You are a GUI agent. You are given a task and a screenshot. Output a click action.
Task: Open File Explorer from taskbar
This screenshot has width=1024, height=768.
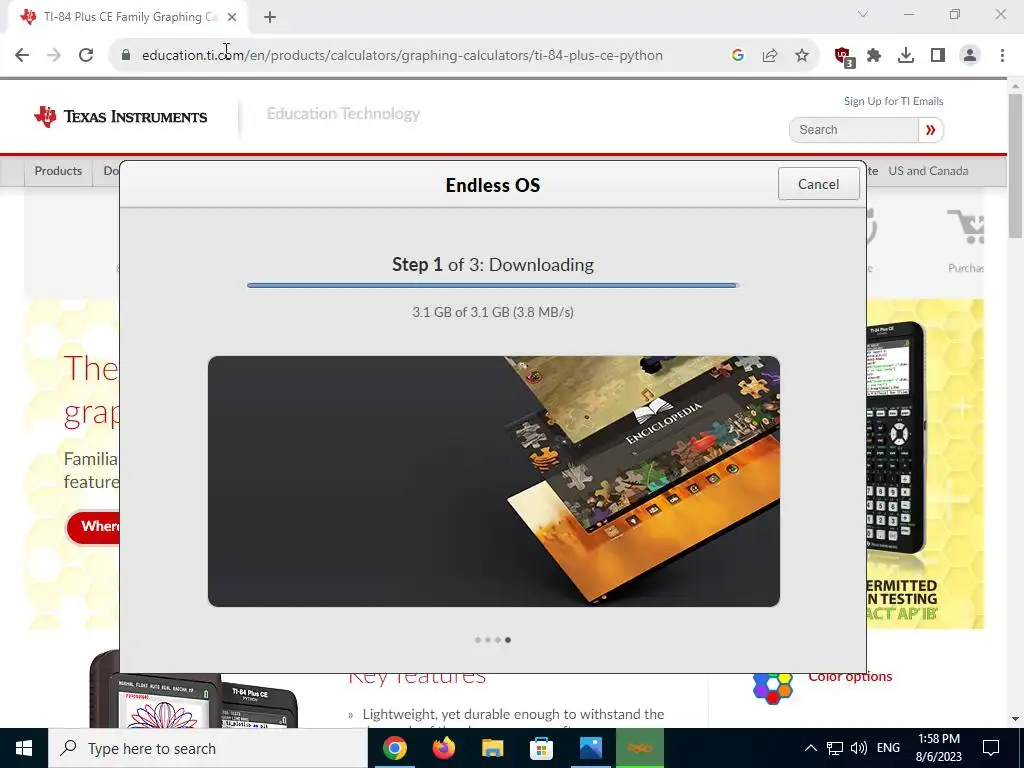click(492, 748)
